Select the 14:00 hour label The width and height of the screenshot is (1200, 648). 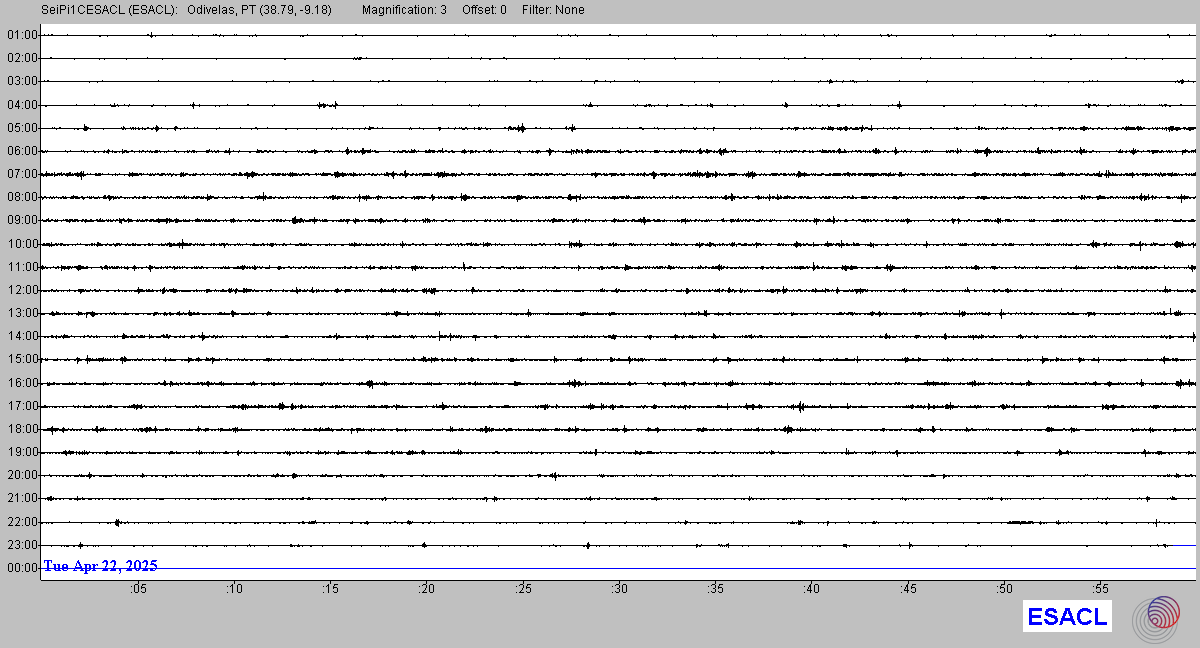click(22, 336)
